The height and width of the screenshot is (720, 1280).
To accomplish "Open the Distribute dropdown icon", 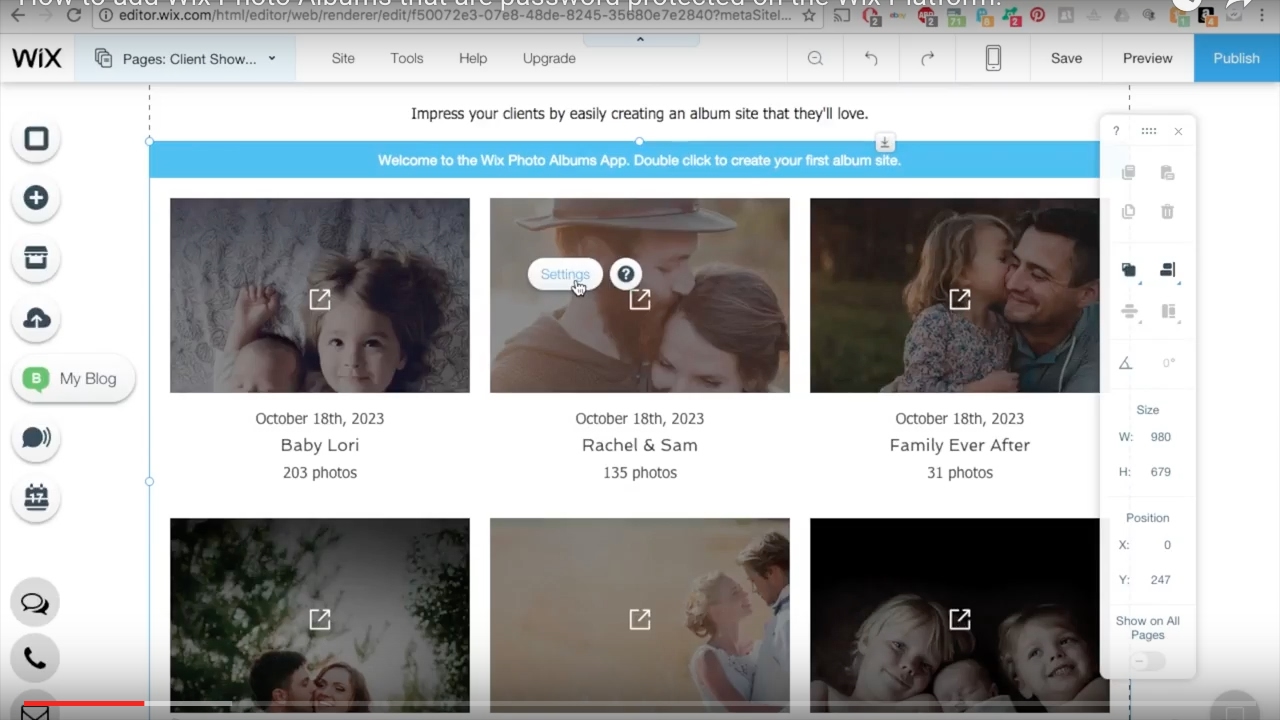I will click(x=1129, y=312).
